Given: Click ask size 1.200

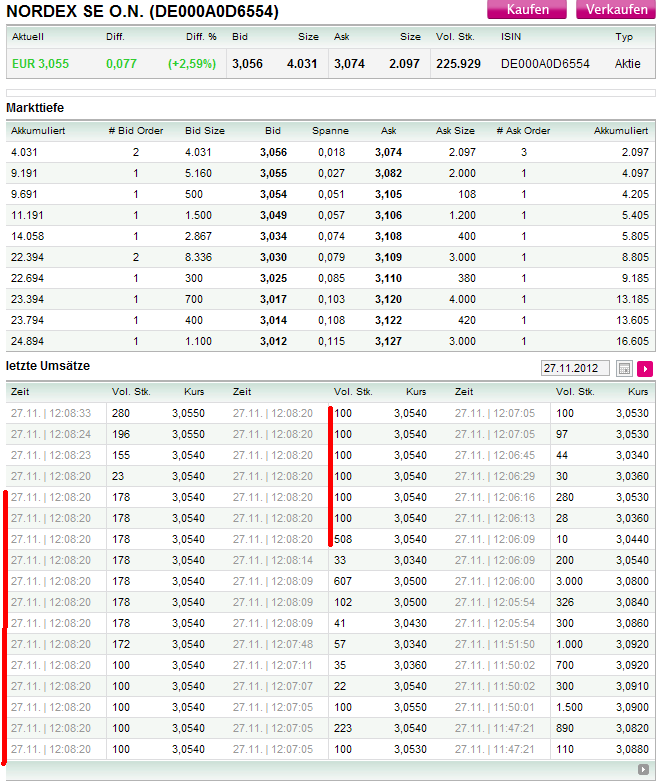Looking at the screenshot, I should [x=462, y=215].
